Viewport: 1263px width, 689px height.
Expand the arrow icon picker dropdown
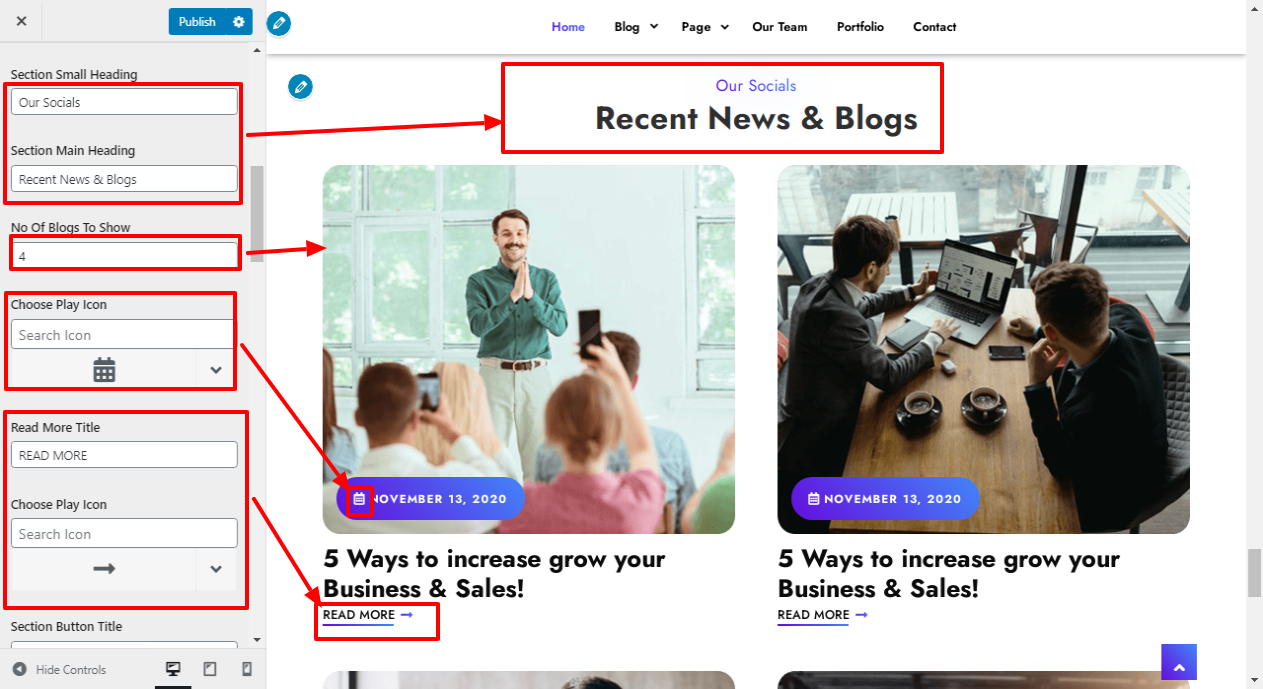click(216, 569)
